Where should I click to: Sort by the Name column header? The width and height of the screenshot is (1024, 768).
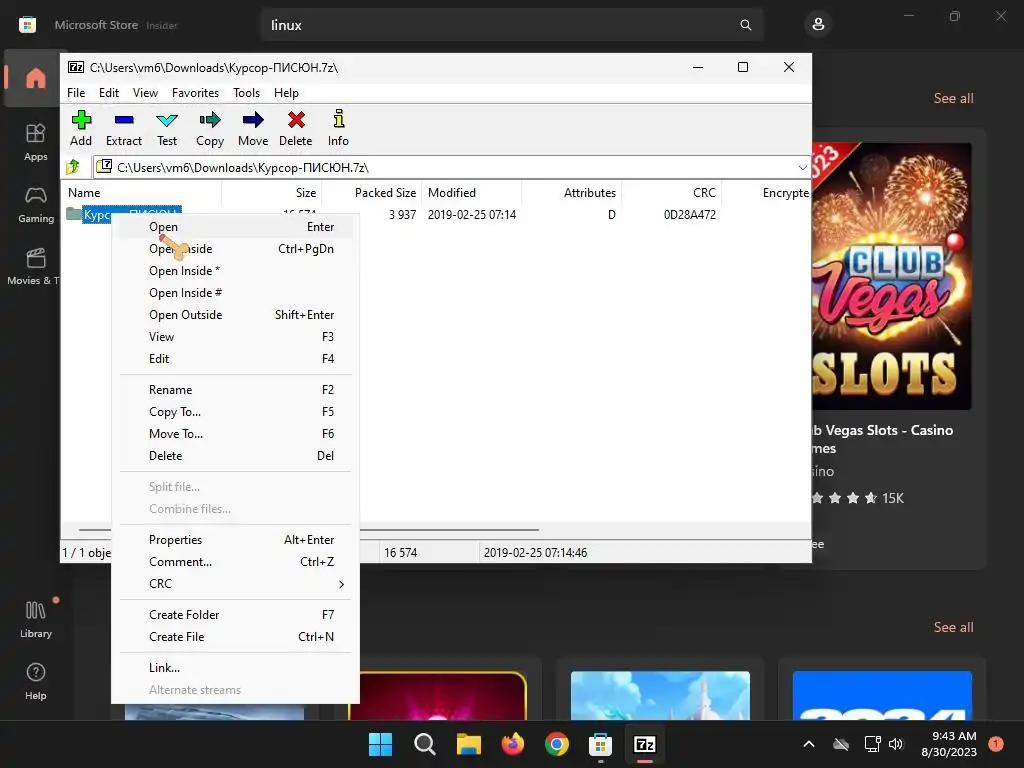(141, 193)
